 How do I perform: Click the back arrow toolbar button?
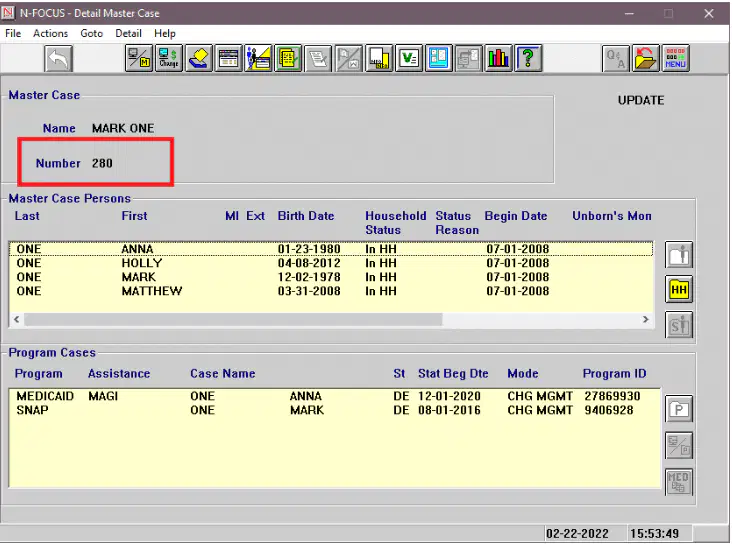pyautogui.click(x=58, y=58)
